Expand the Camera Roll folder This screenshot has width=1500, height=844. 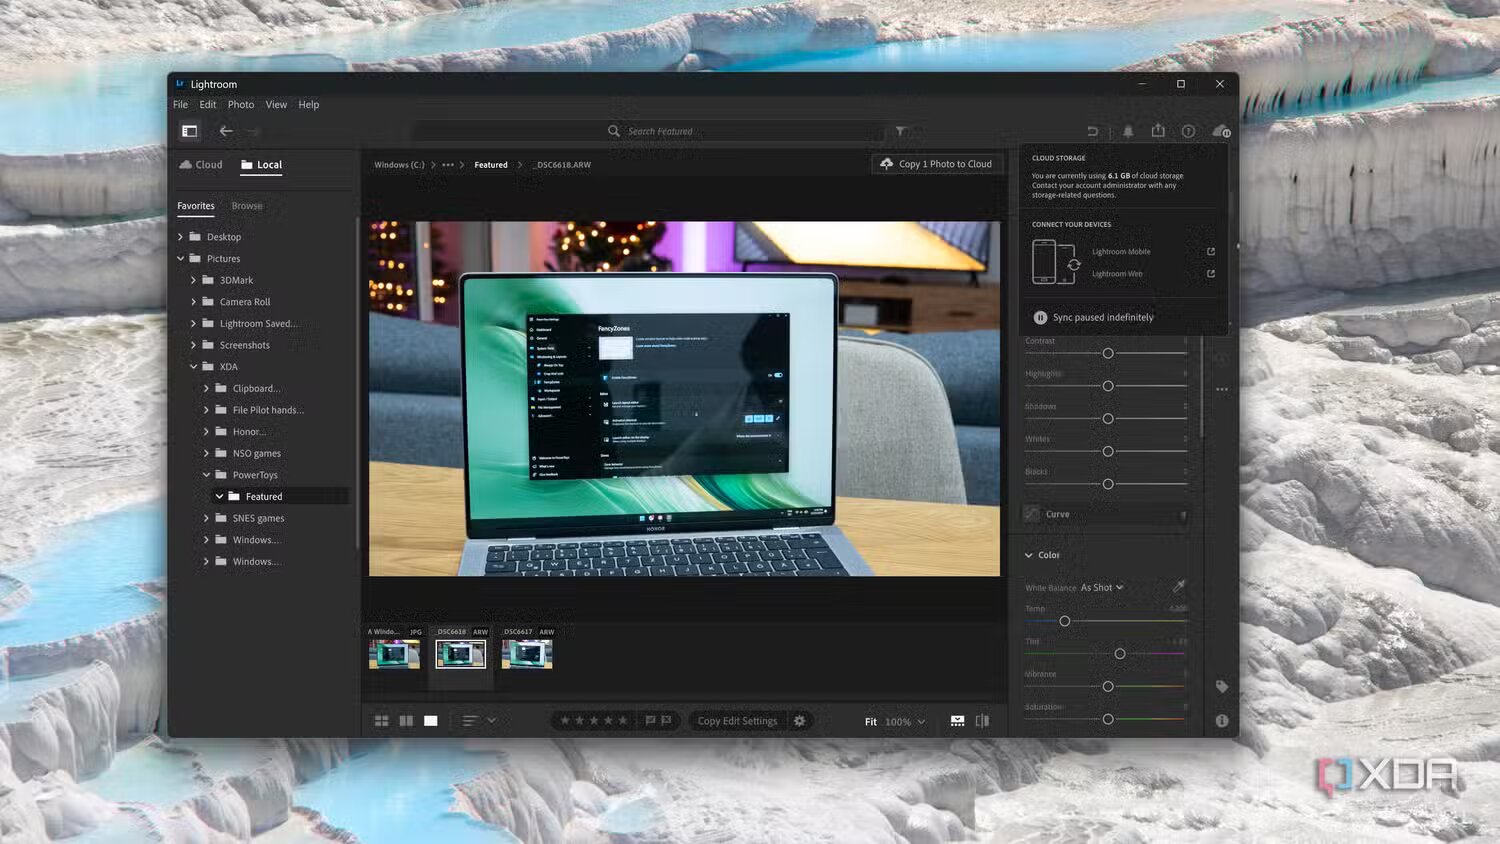[x=194, y=302]
